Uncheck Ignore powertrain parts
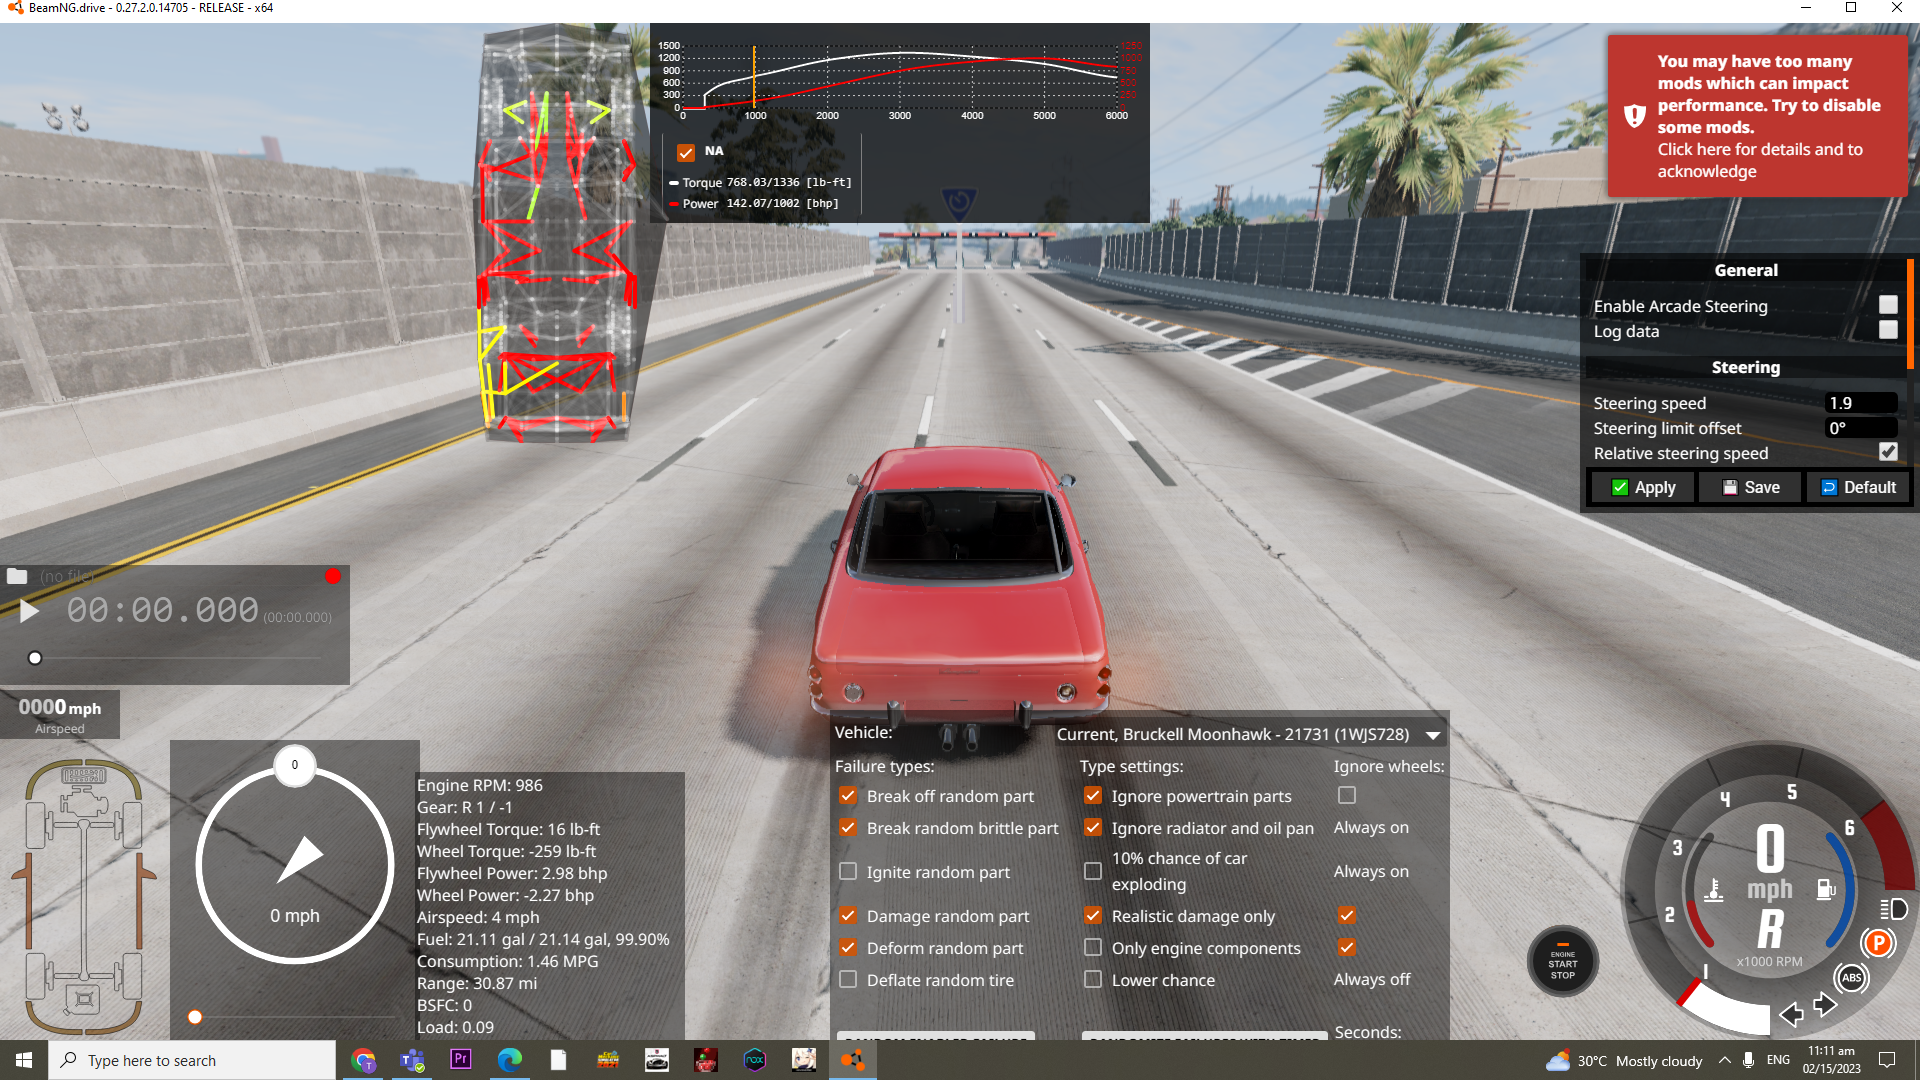 tap(1093, 796)
